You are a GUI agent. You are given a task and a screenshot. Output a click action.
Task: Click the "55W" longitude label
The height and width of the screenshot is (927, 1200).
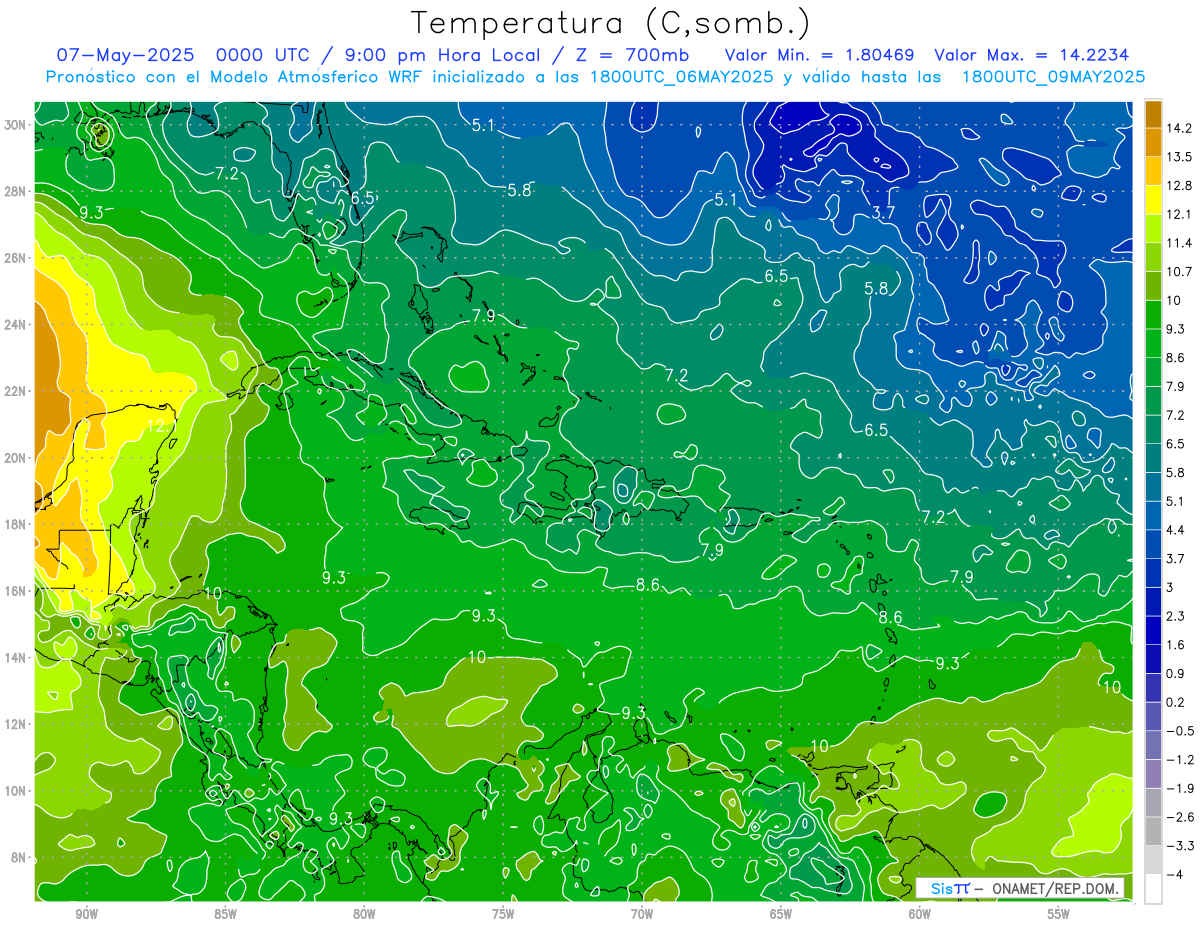pyautogui.click(x=1059, y=914)
